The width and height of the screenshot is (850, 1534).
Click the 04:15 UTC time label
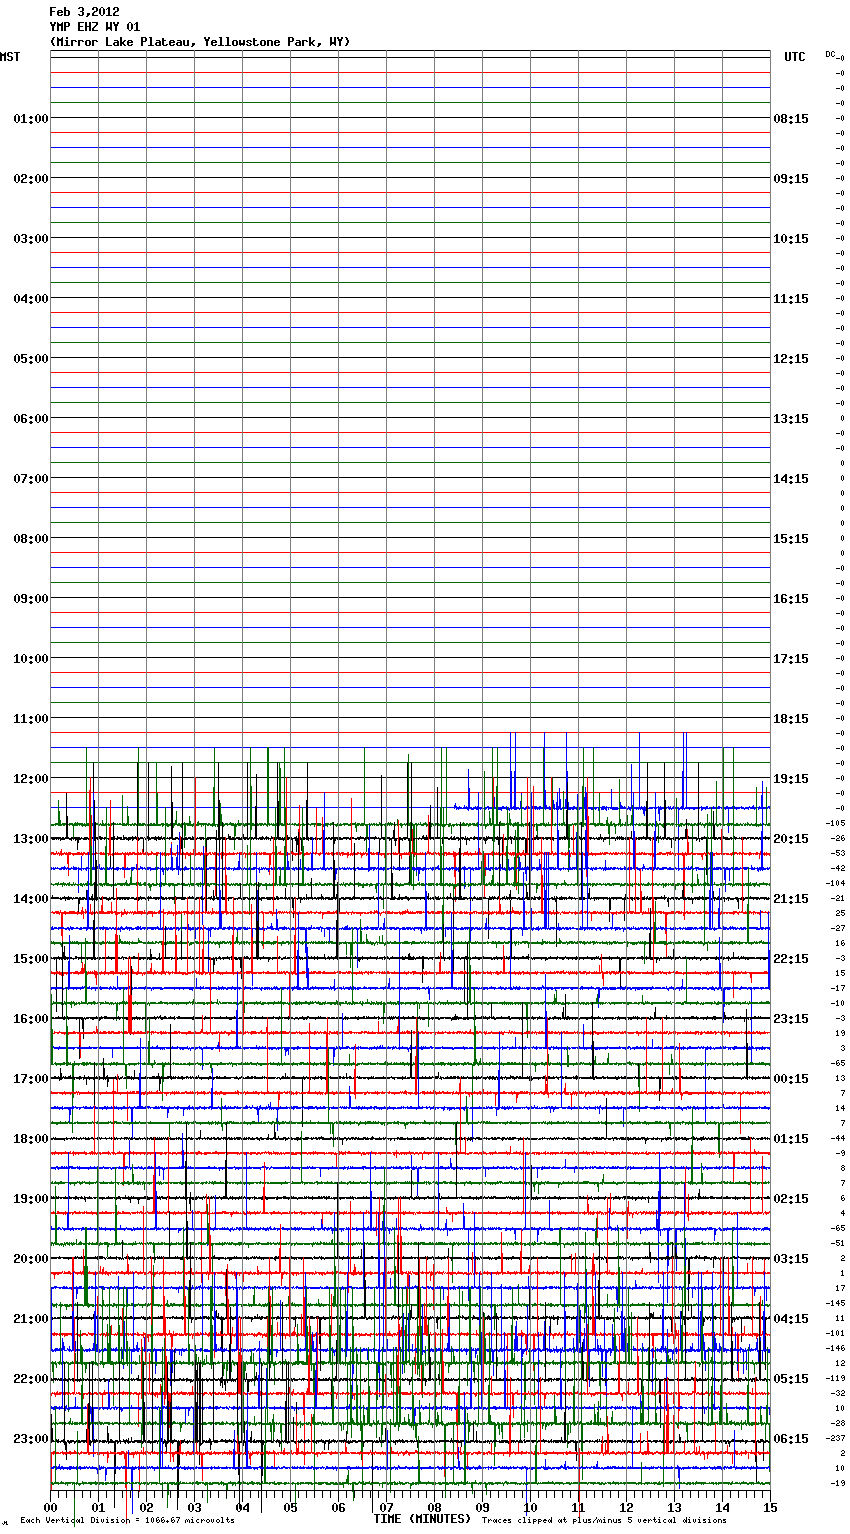(x=791, y=1319)
